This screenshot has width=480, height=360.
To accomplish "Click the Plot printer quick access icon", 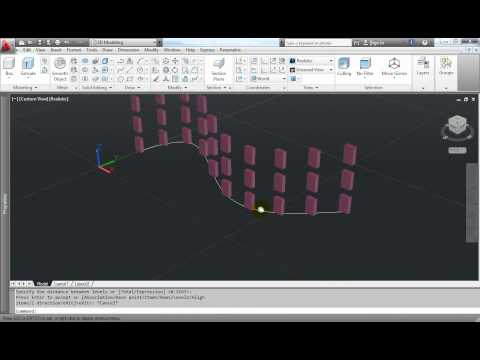I will 57,43.
